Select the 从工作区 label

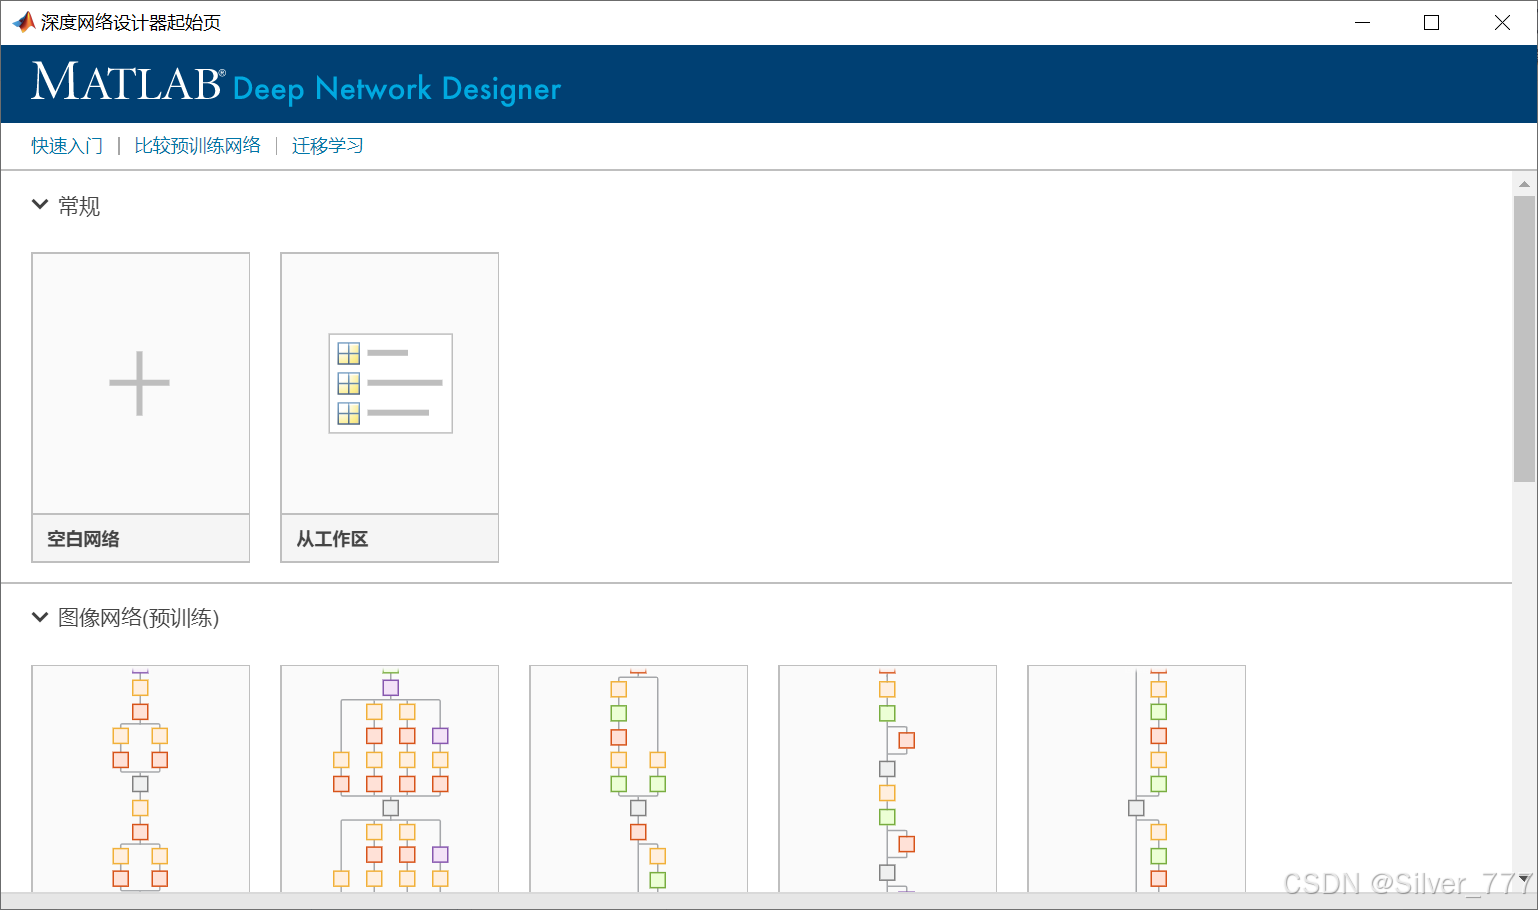(x=332, y=539)
